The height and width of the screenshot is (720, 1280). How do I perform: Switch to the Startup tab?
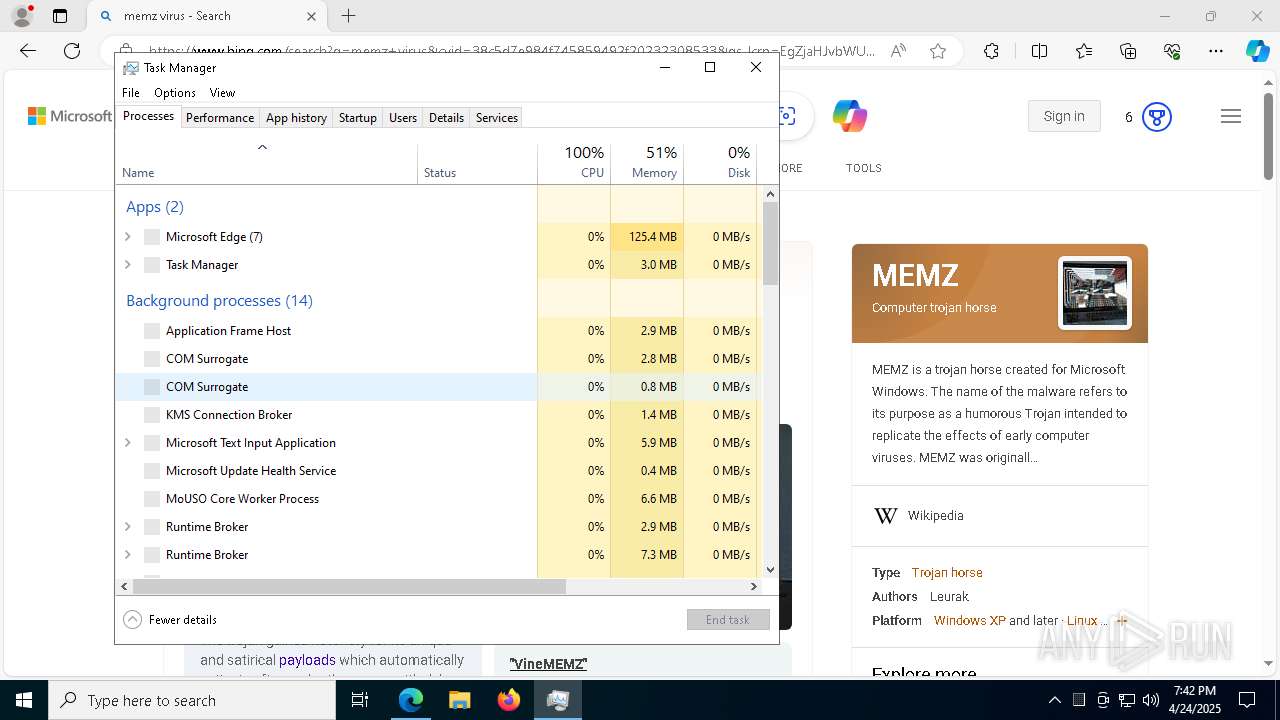point(357,118)
